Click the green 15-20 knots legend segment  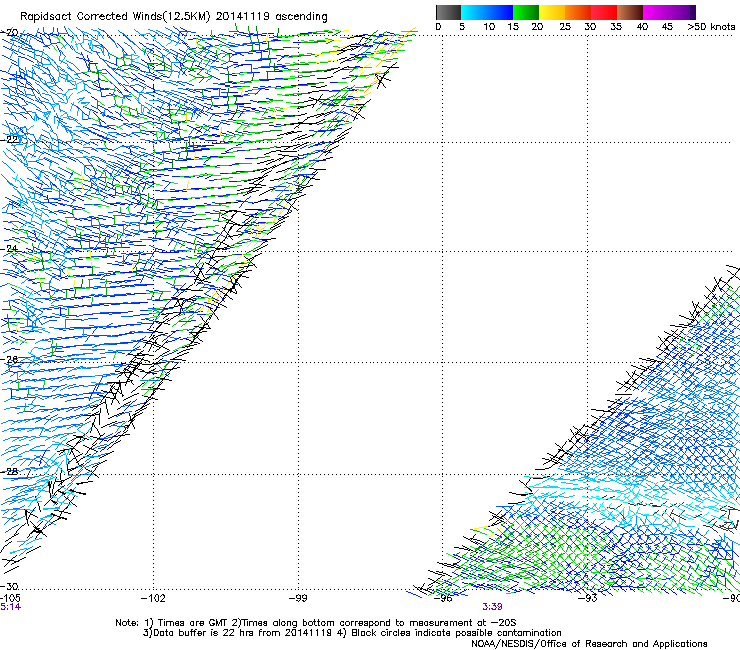(526, 12)
